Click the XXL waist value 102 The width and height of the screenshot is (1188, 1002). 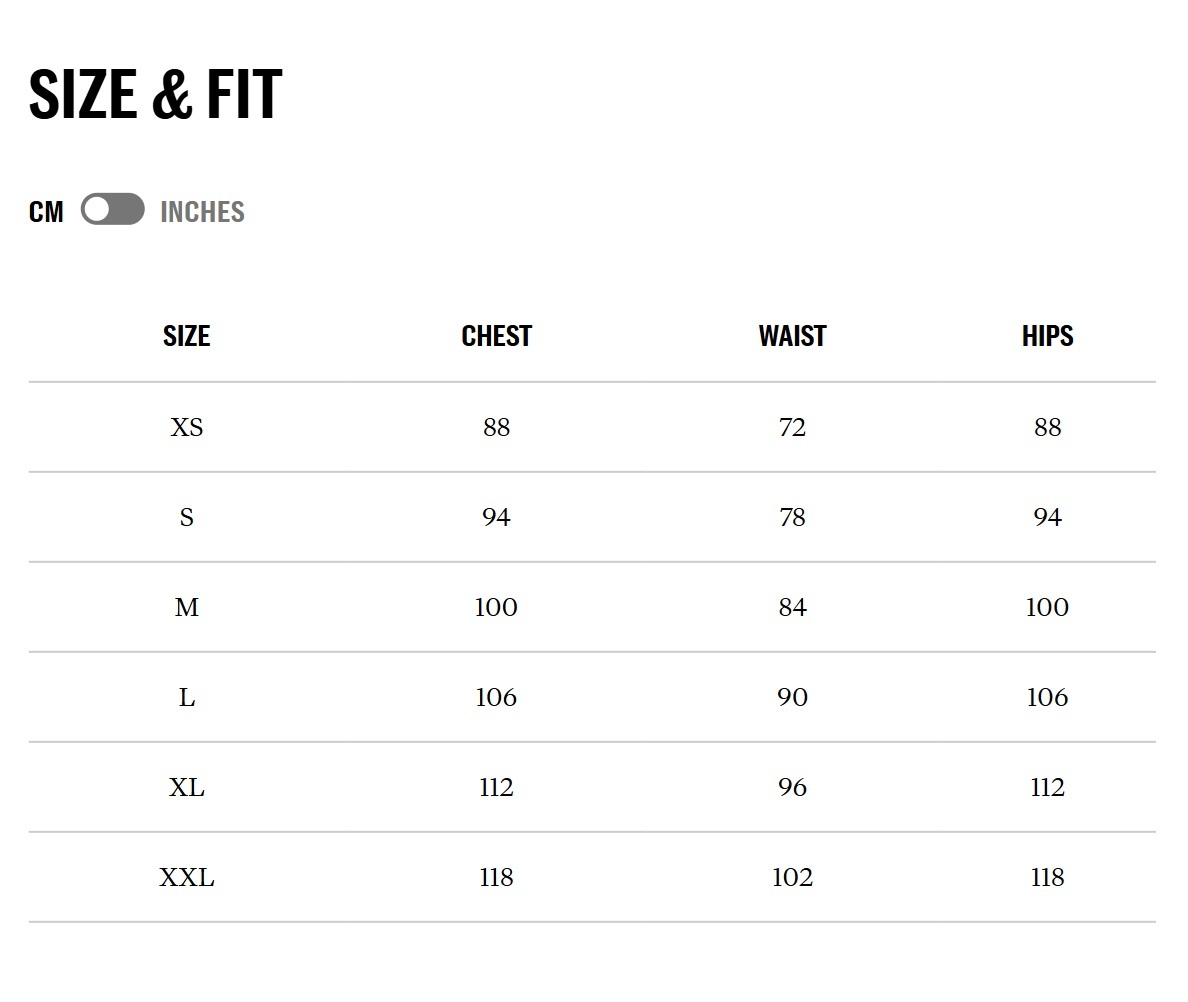[792, 878]
